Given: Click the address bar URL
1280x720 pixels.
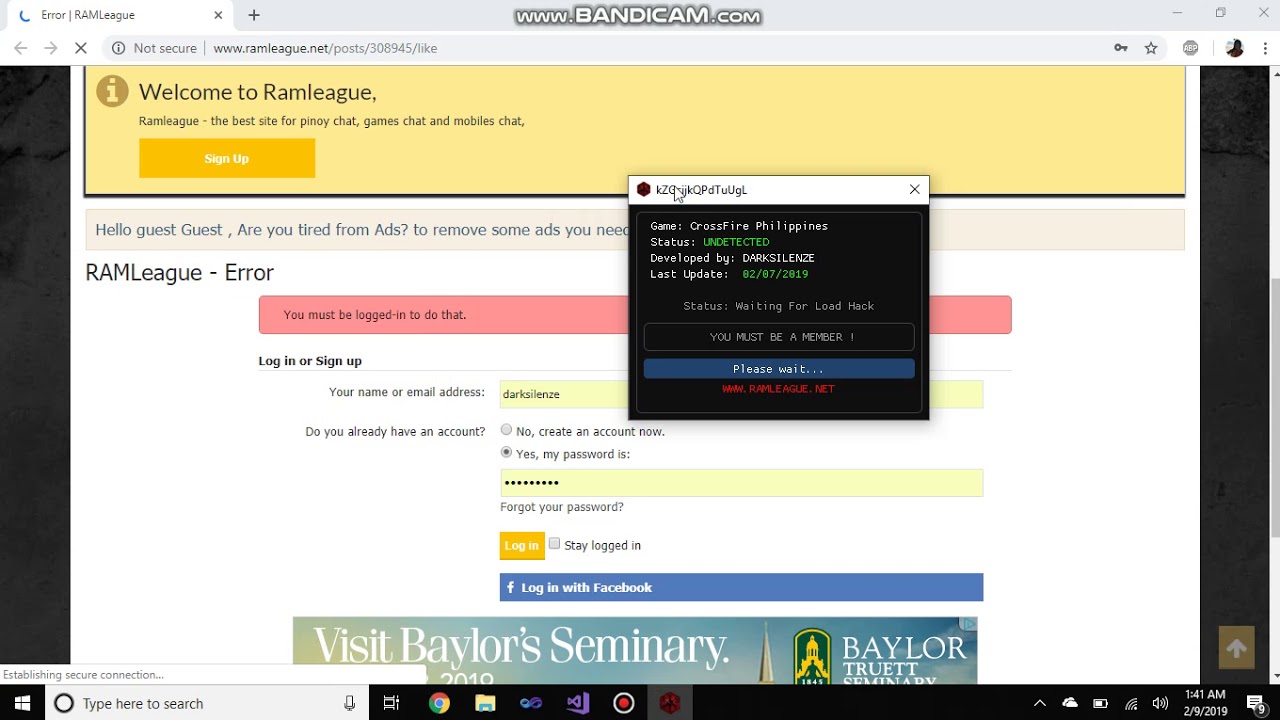Looking at the screenshot, I should tap(325, 48).
